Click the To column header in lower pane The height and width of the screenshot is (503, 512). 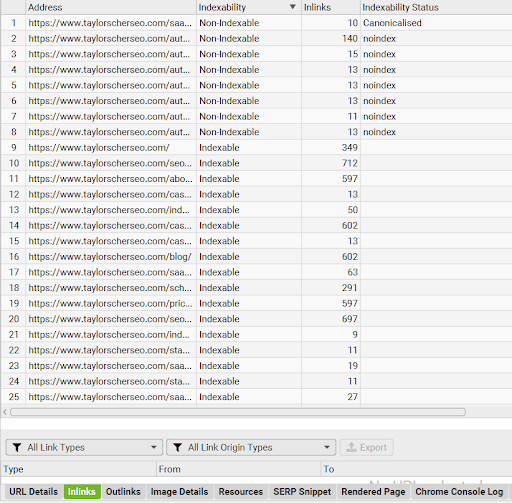click(x=417, y=469)
